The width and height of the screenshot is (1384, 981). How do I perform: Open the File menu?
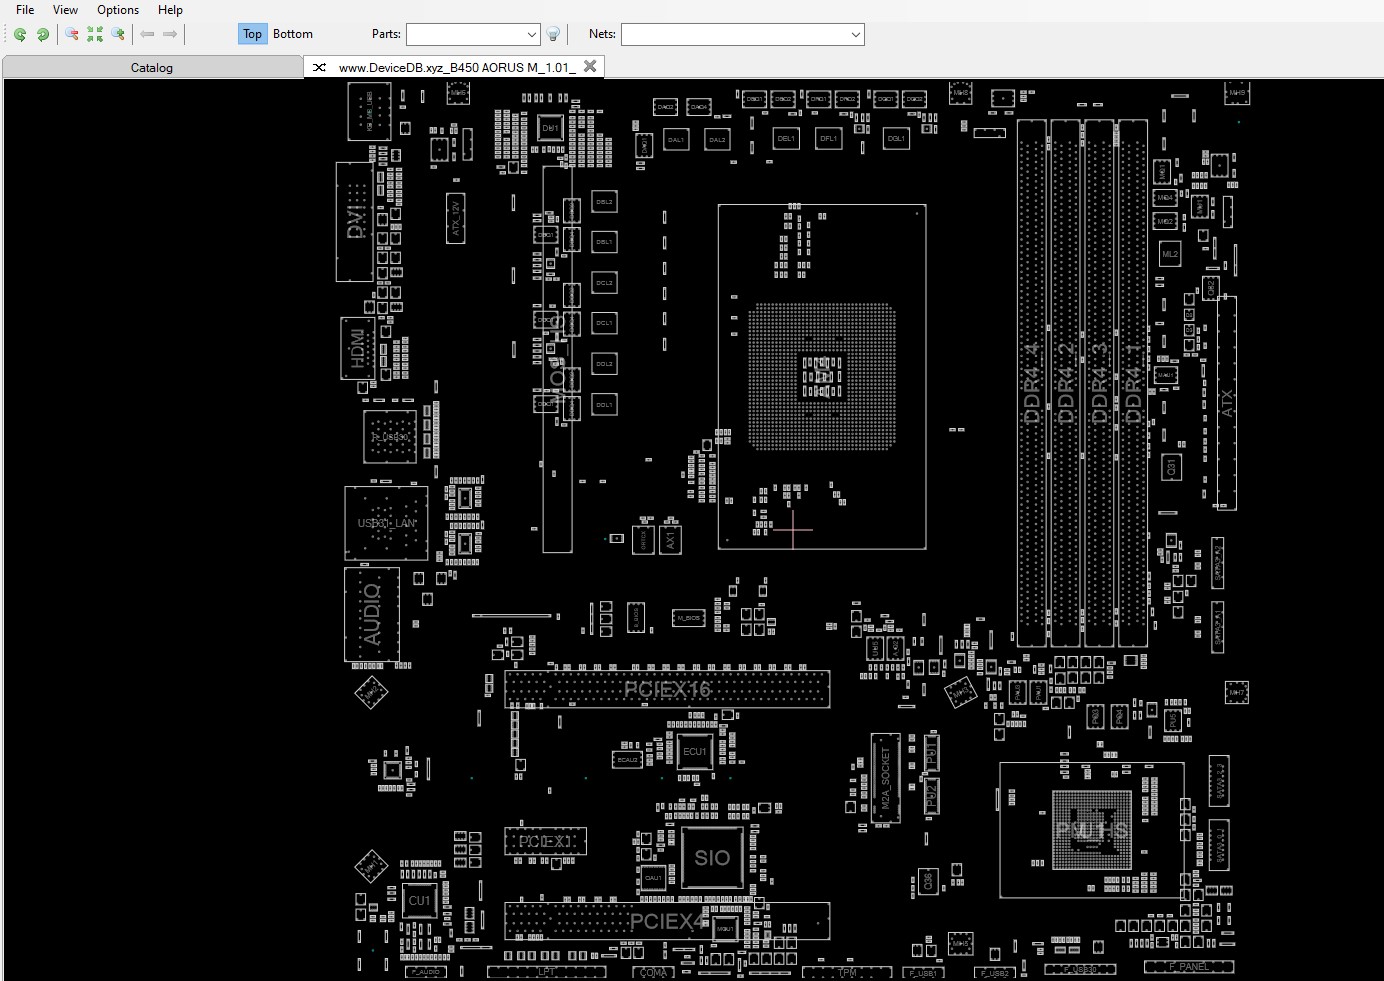click(25, 10)
